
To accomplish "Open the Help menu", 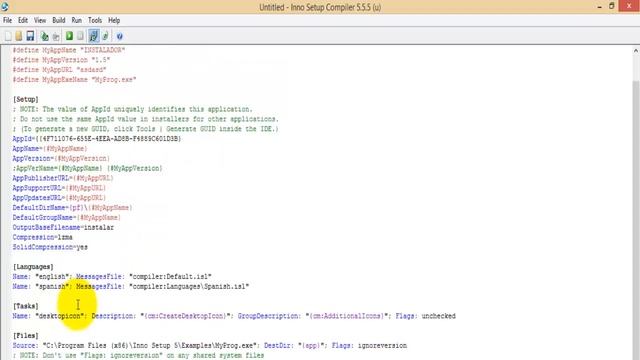I will point(114,20).
